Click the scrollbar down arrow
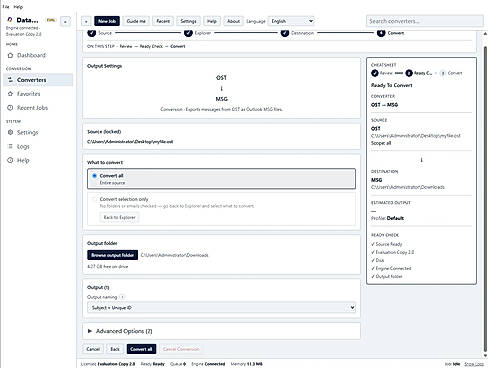The image size is (488, 368). 485,356
